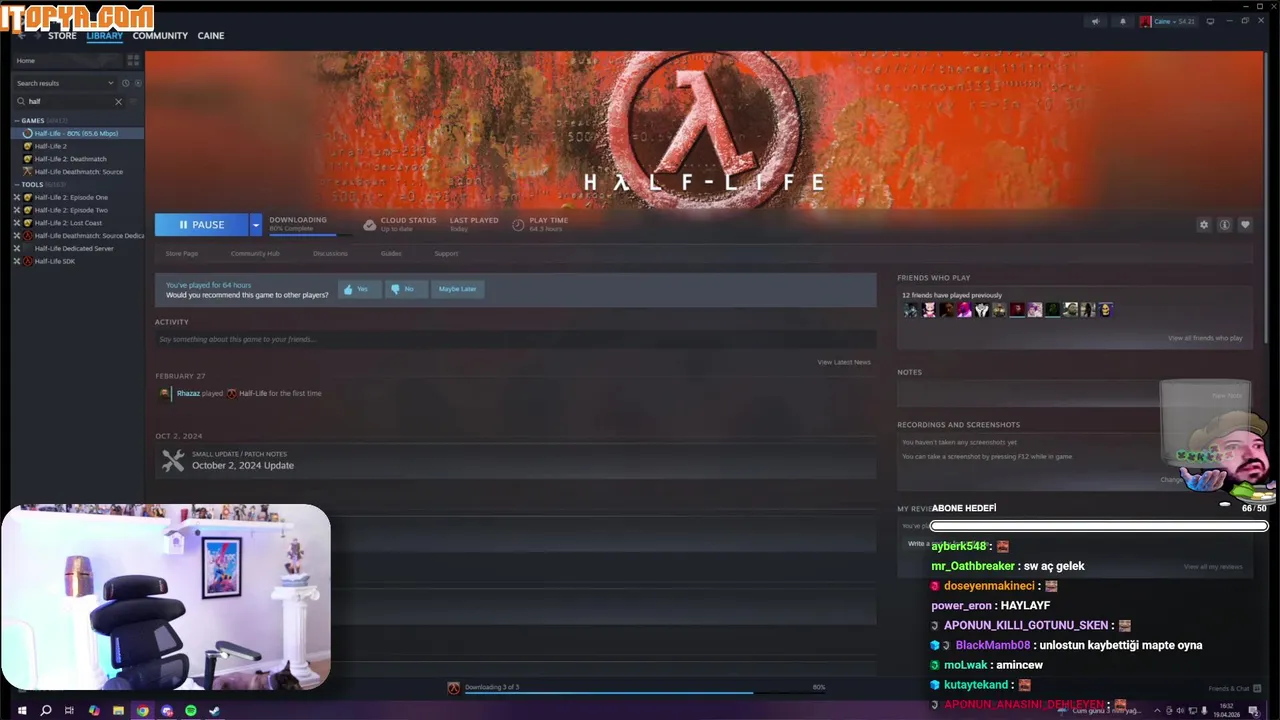
Task: Open the Rhazaz user link in activity
Action: (188, 394)
